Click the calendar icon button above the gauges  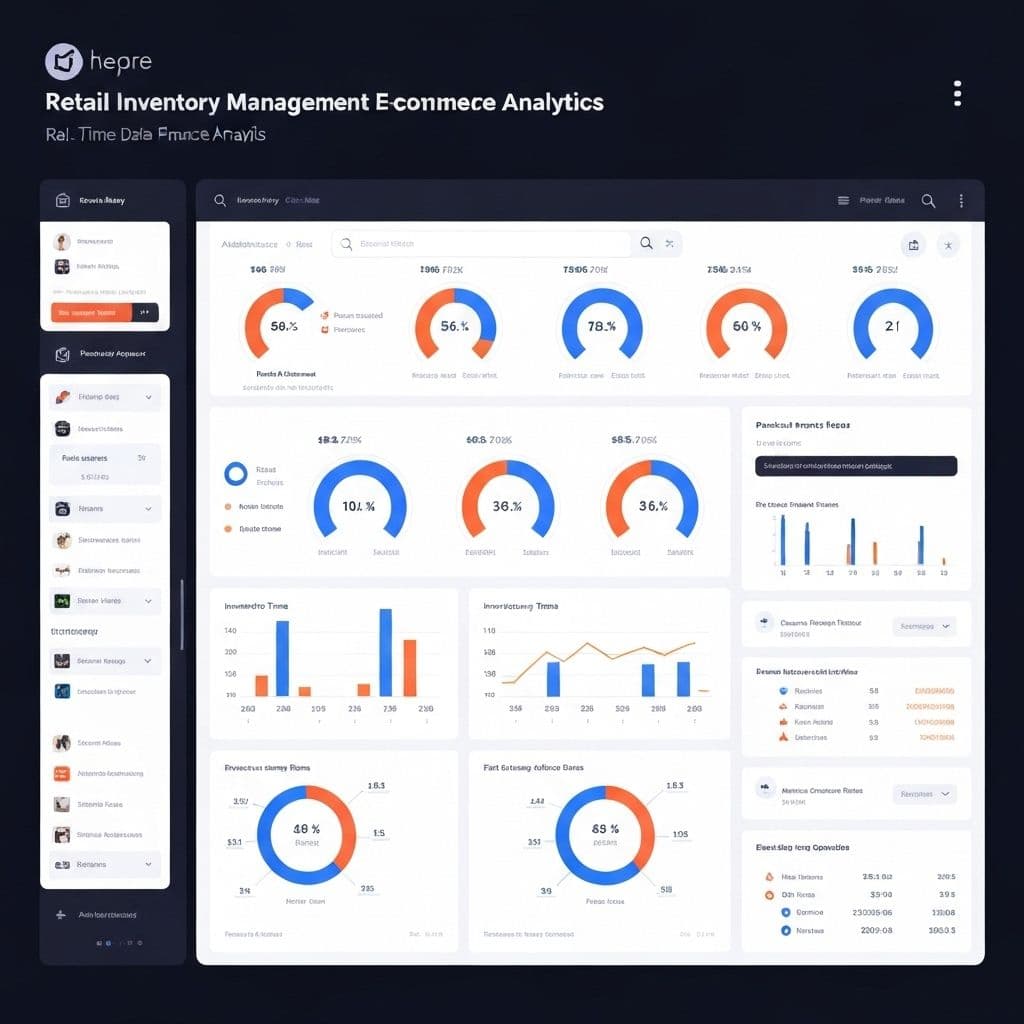913,244
